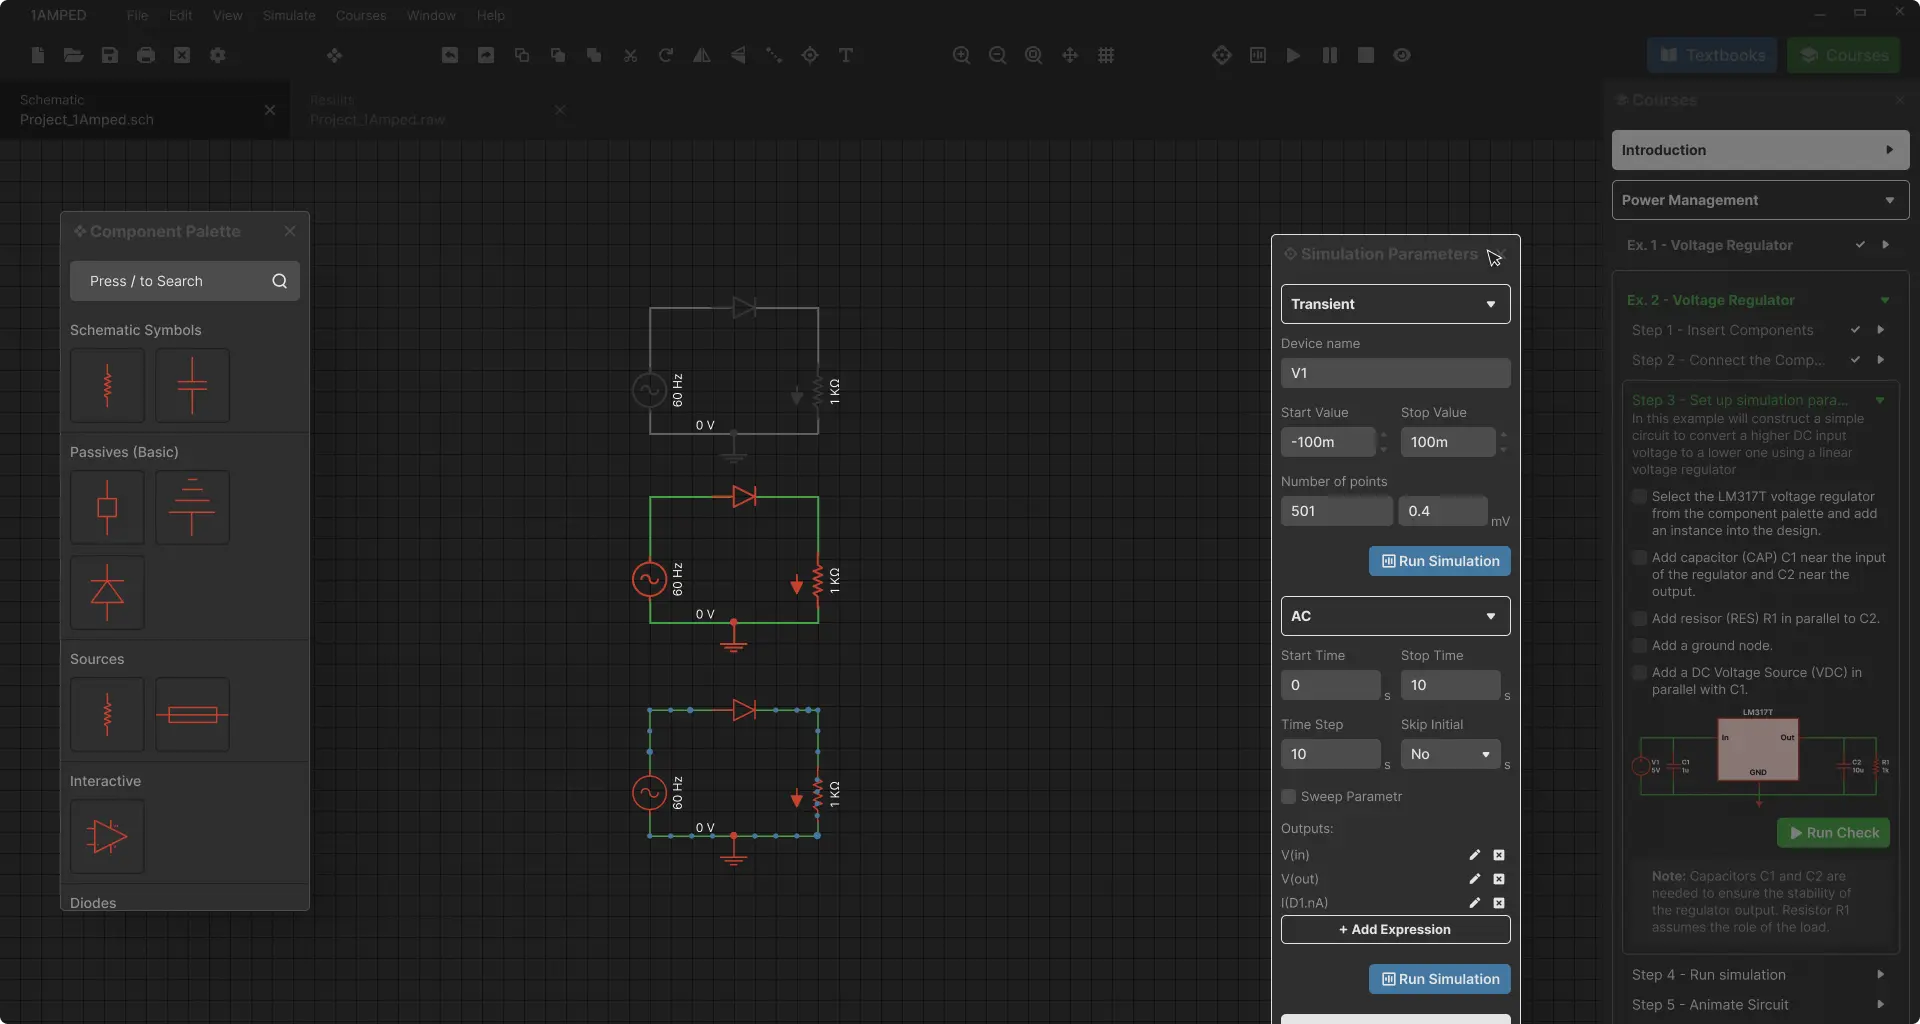Toggle the grid display toolbar icon
The width and height of the screenshot is (1920, 1024).
click(1106, 55)
